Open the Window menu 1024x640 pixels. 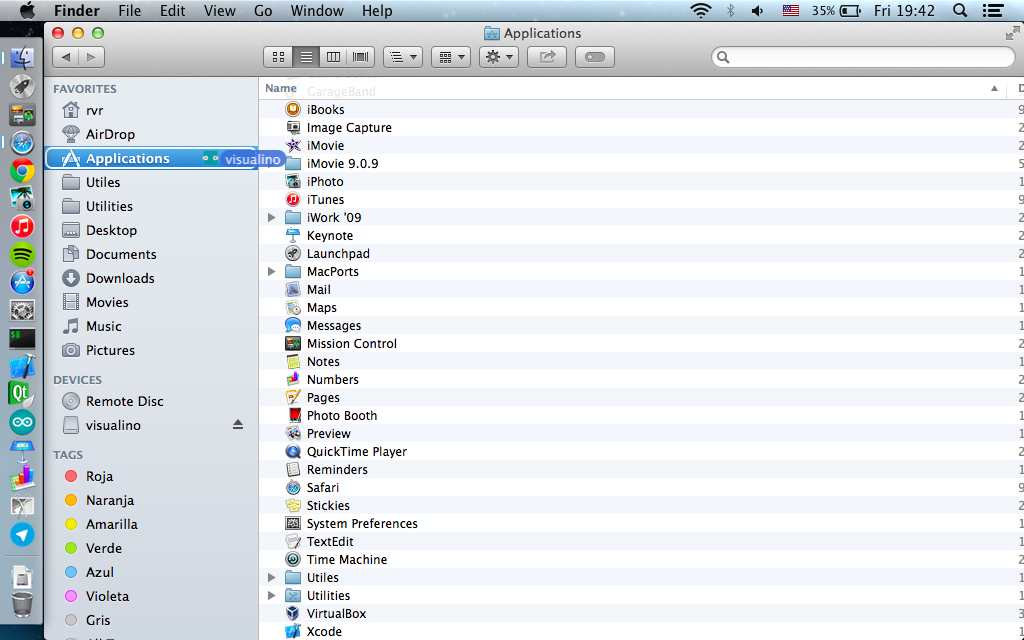point(317,10)
